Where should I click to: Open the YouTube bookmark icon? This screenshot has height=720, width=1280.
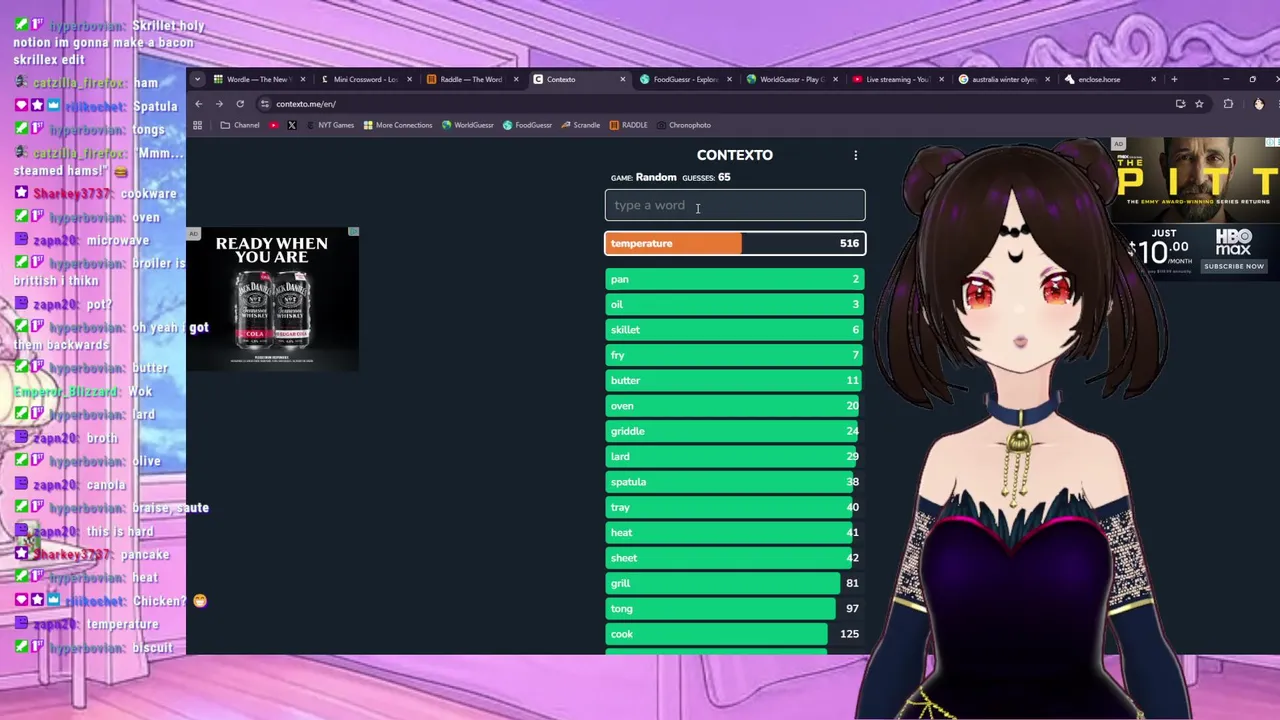tap(274, 125)
